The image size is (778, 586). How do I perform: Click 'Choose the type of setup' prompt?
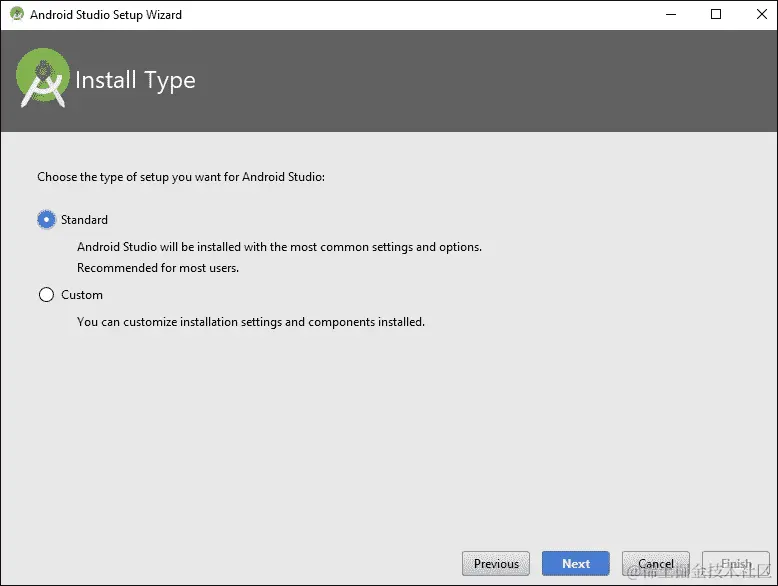(181, 177)
